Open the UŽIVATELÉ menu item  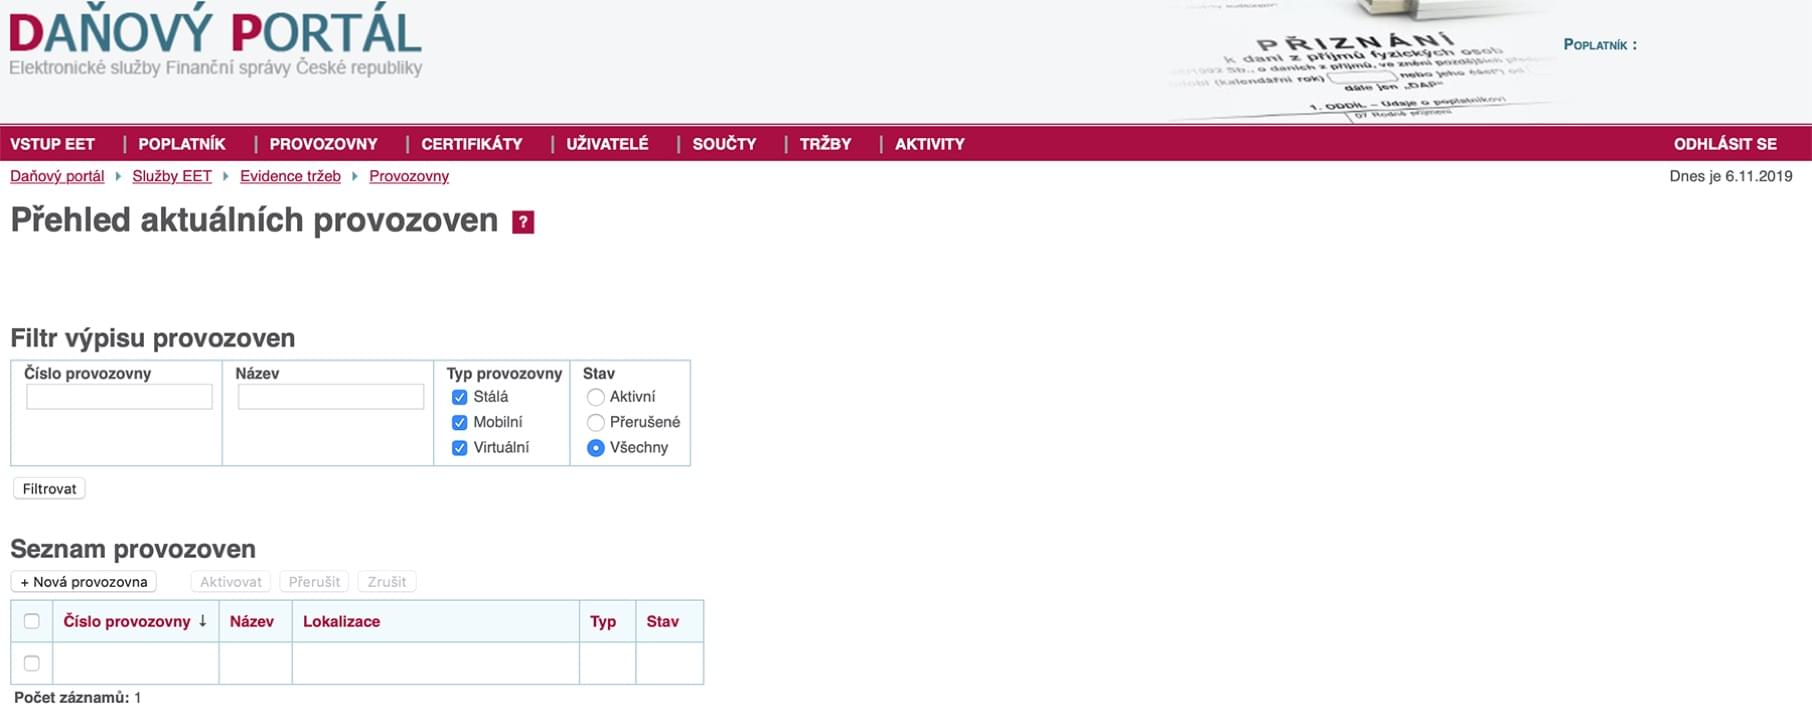607,144
